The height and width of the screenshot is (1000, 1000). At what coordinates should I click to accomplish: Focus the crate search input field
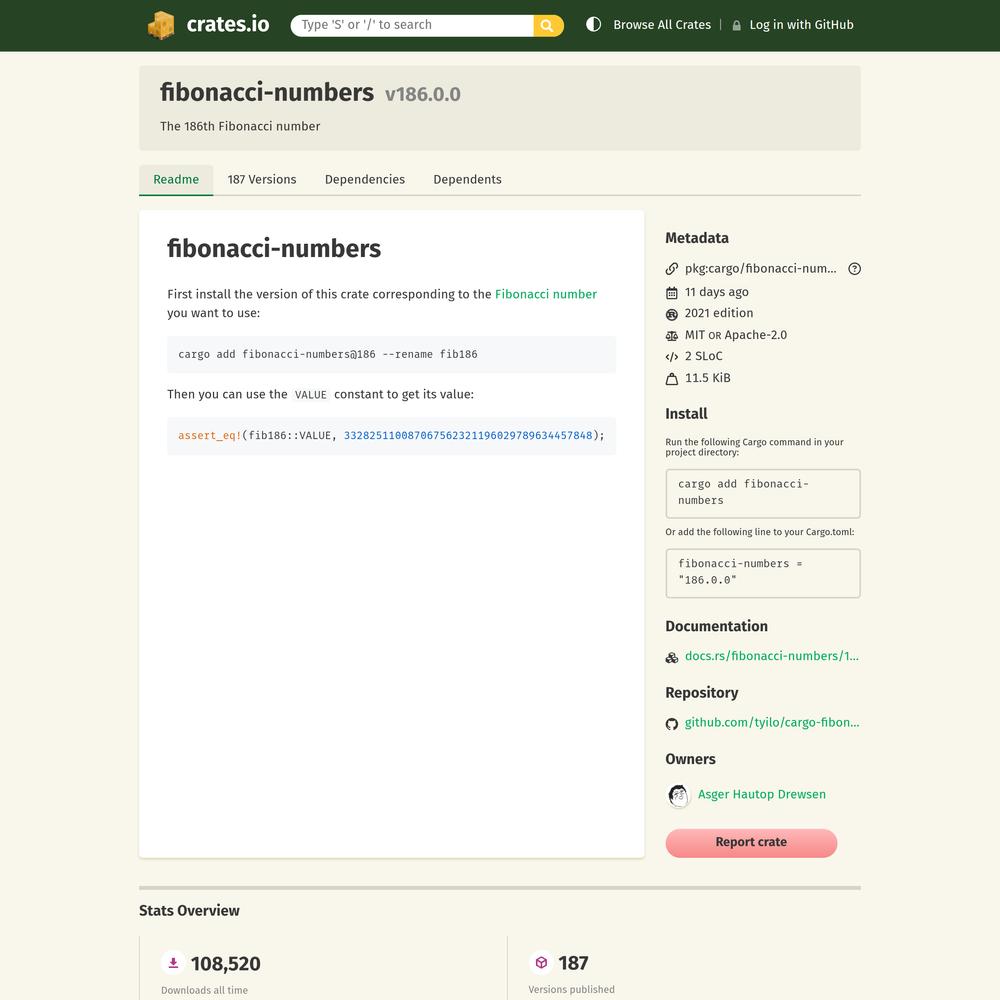[x=412, y=25]
